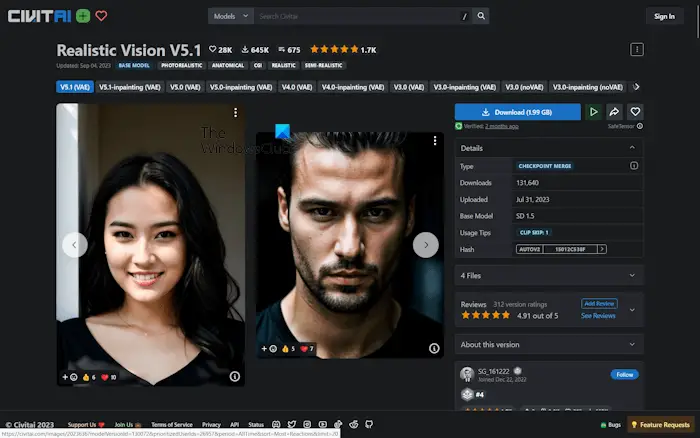
Task: Copy the AUTOV2 hash value 15012C538F
Action: pyautogui.click(x=570, y=249)
